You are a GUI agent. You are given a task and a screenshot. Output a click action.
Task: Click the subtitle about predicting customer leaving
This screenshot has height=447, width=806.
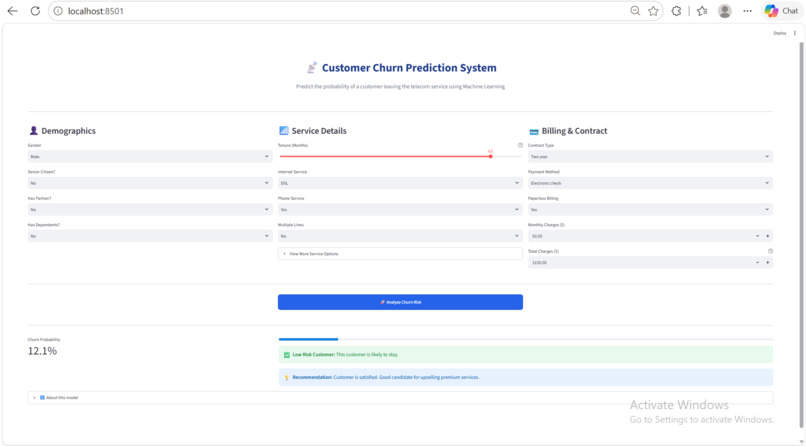coord(400,86)
